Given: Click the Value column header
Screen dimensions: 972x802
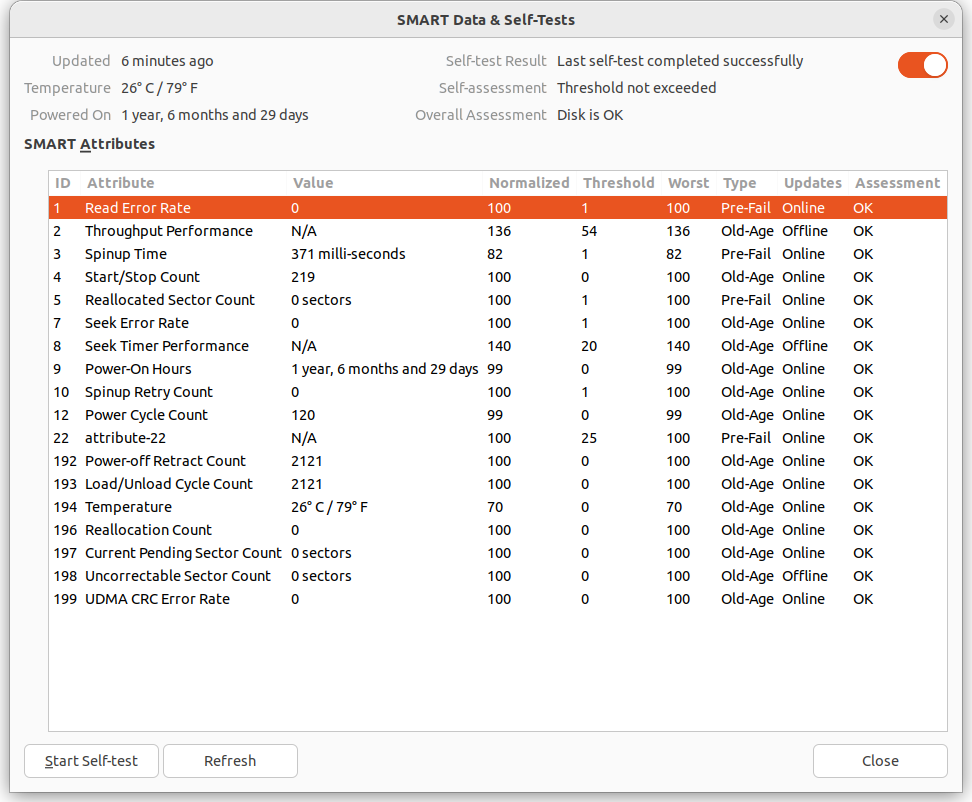Looking at the screenshot, I should click(x=313, y=183).
